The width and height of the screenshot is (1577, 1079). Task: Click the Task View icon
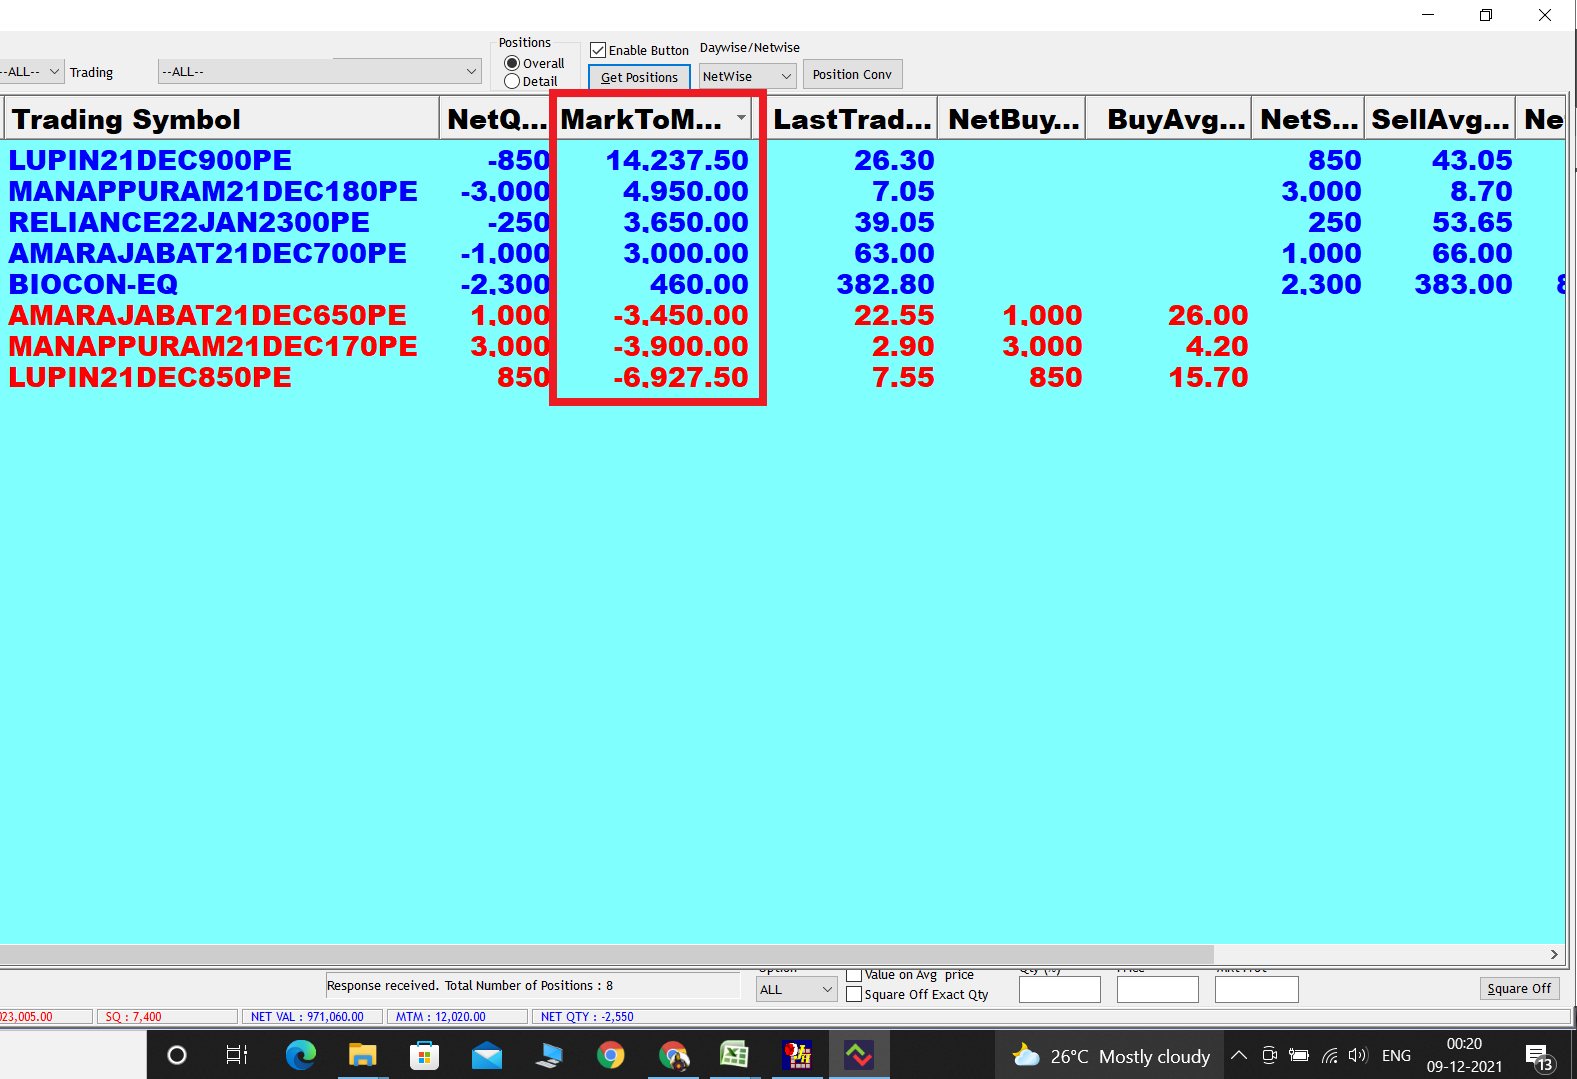(237, 1055)
